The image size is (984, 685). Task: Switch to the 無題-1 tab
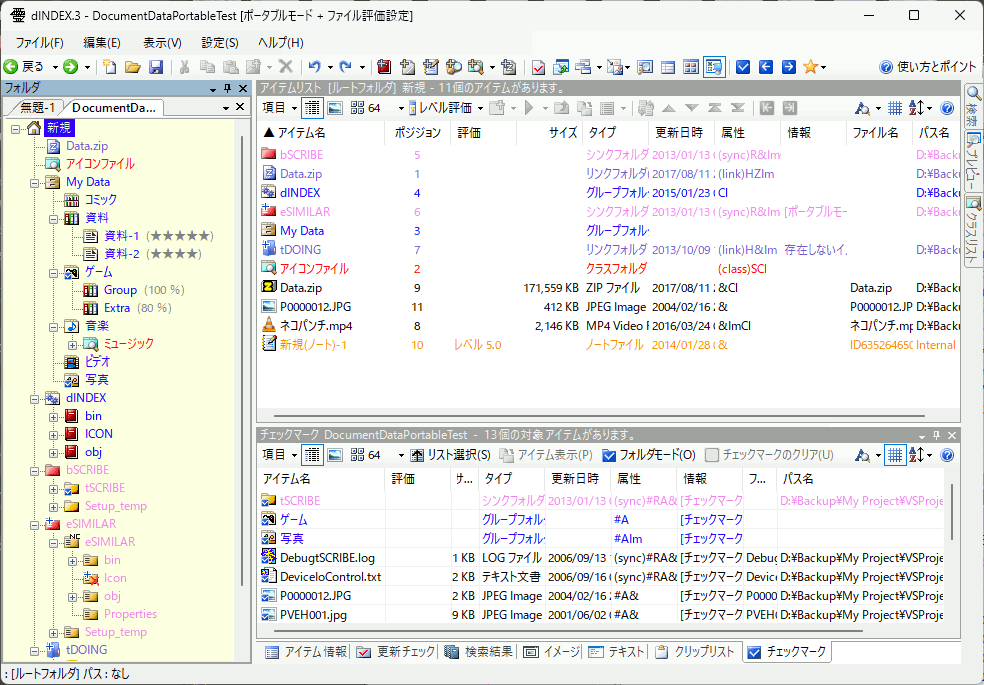pos(37,107)
